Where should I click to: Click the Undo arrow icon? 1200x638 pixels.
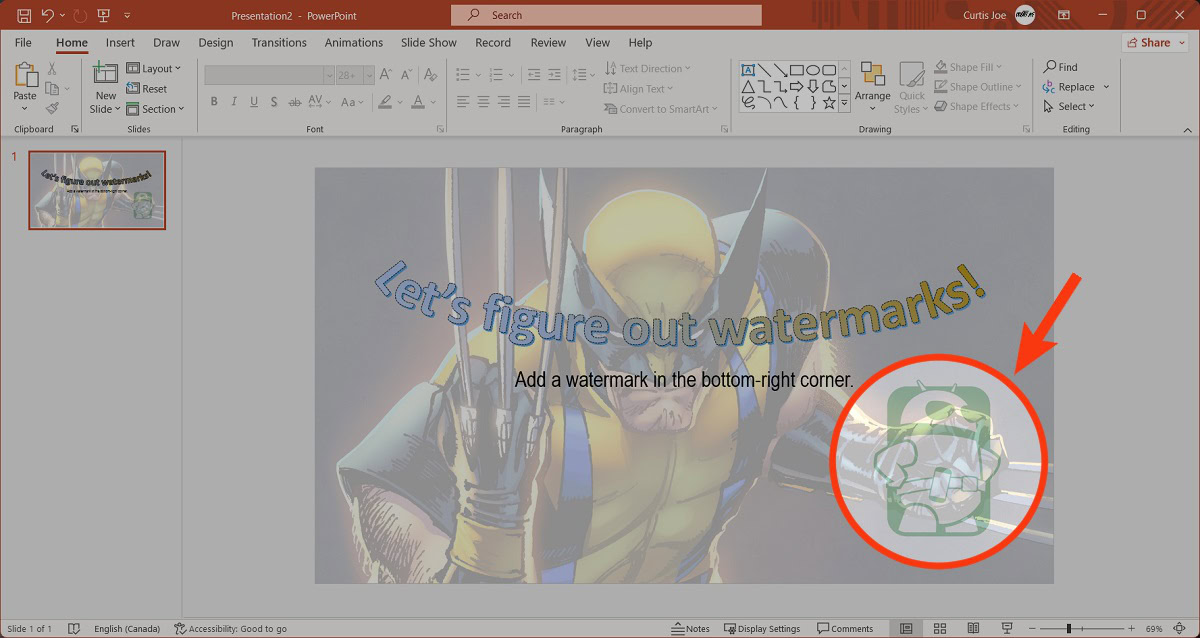pyautogui.click(x=48, y=15)
